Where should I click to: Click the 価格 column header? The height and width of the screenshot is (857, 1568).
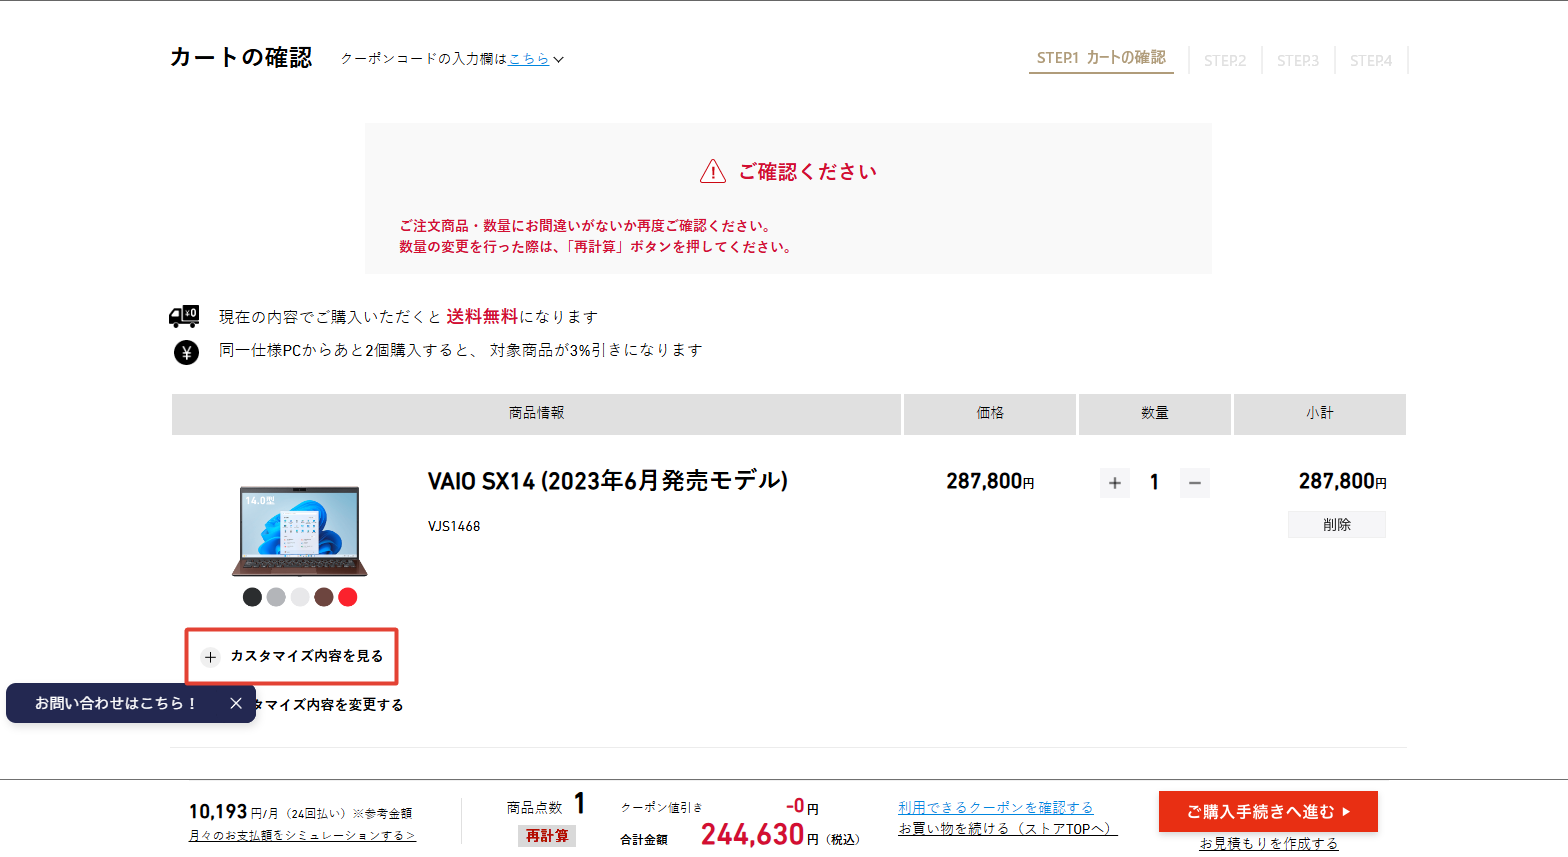990,413
